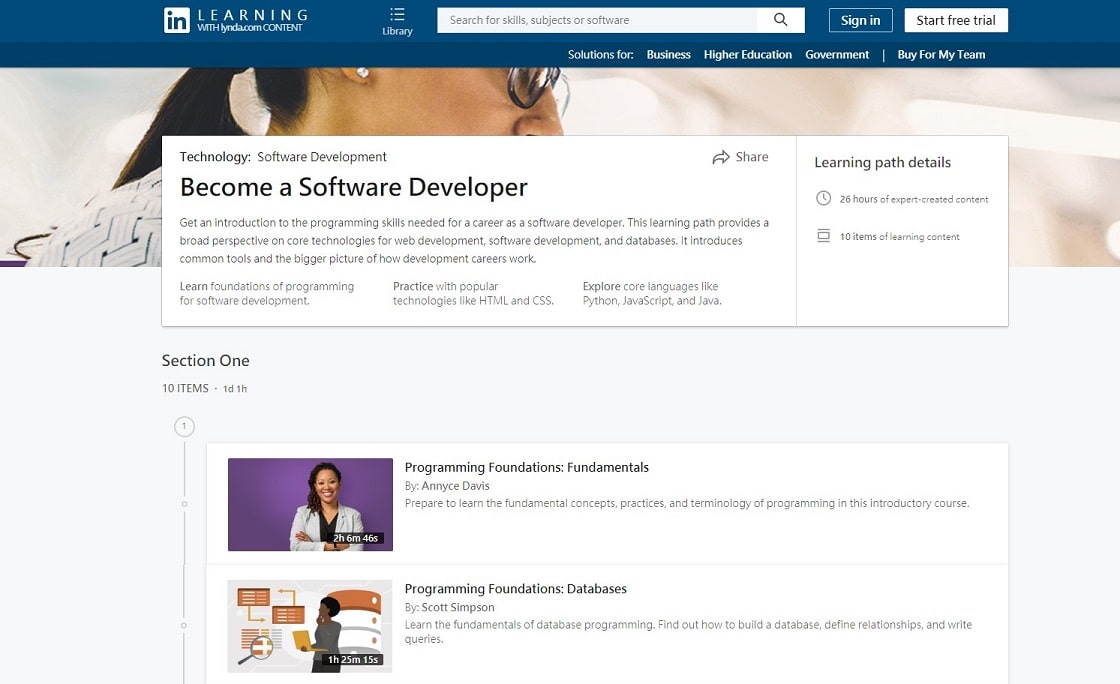Type in the search skills field

click(597, 20)
